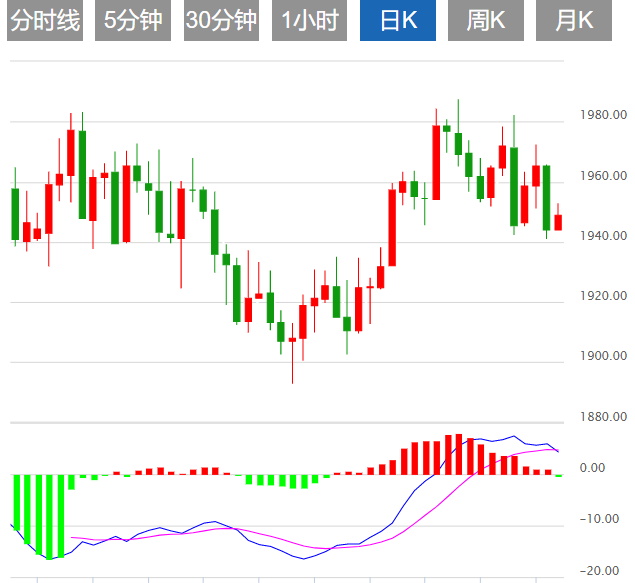635x583 pixels.
Task: Click the tallest red MACD histogram bar
Action: pos(459,454)
